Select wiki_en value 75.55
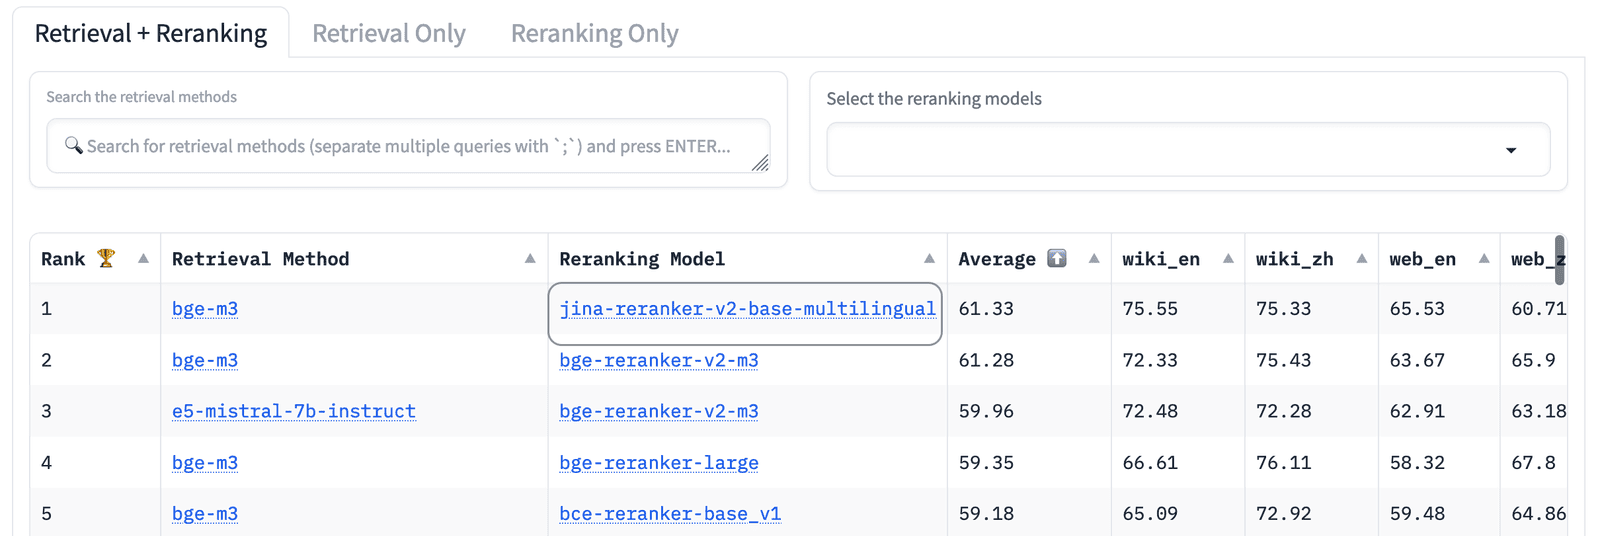1600x536 pixels. click(x=1150, y=309)
